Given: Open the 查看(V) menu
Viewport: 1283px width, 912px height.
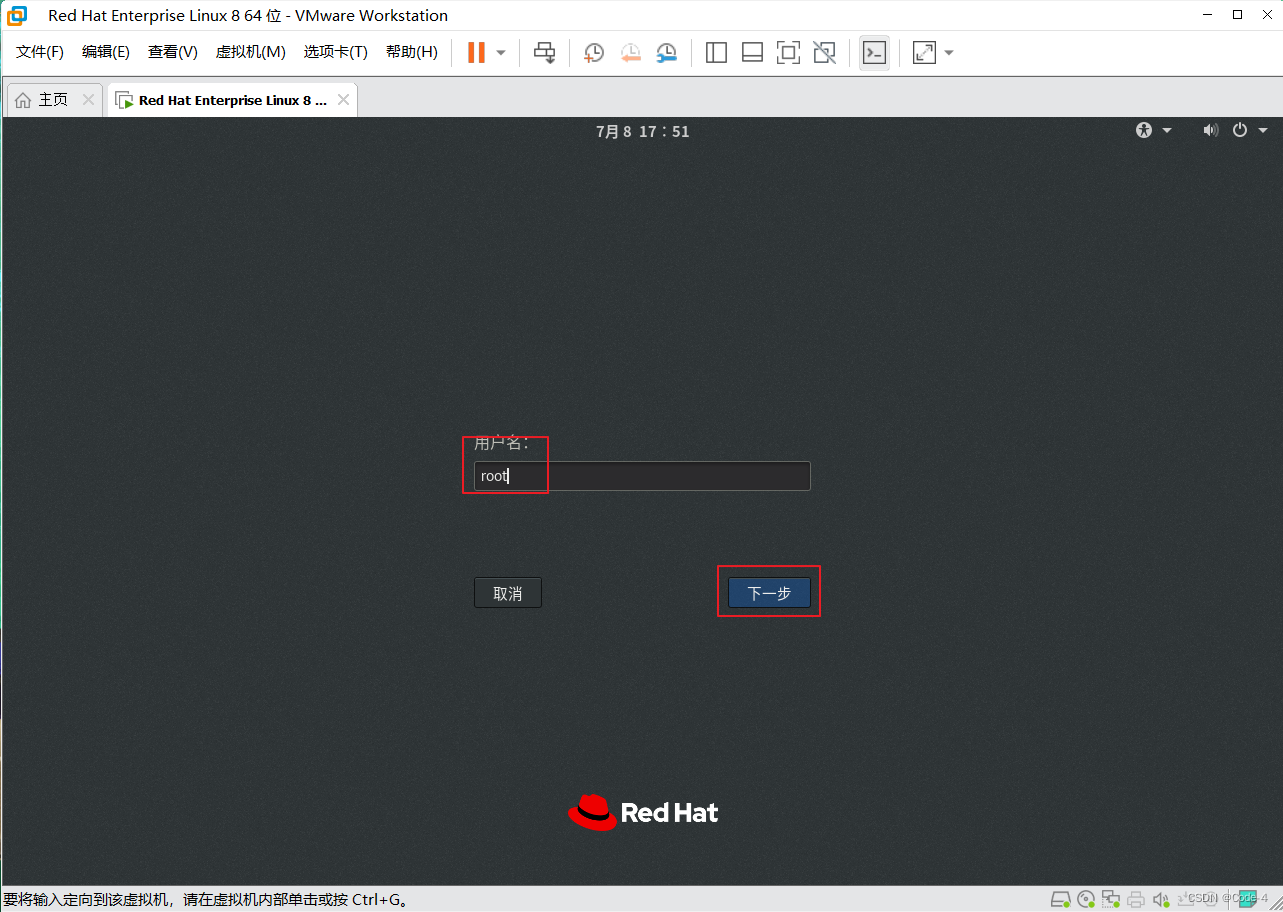Looking at the screenshot, I should pos(173,52).
